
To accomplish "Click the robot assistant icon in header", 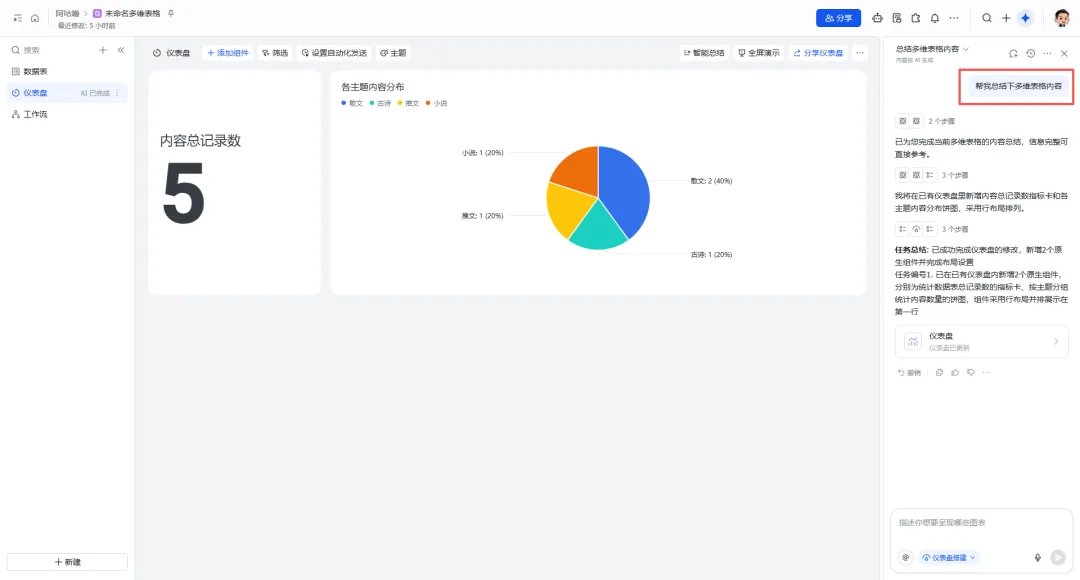I will point(877,18).
